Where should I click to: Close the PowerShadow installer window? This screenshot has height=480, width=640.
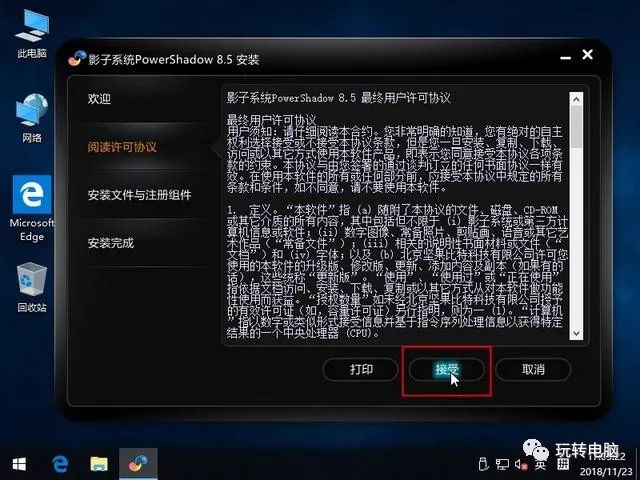click(587, 54)
